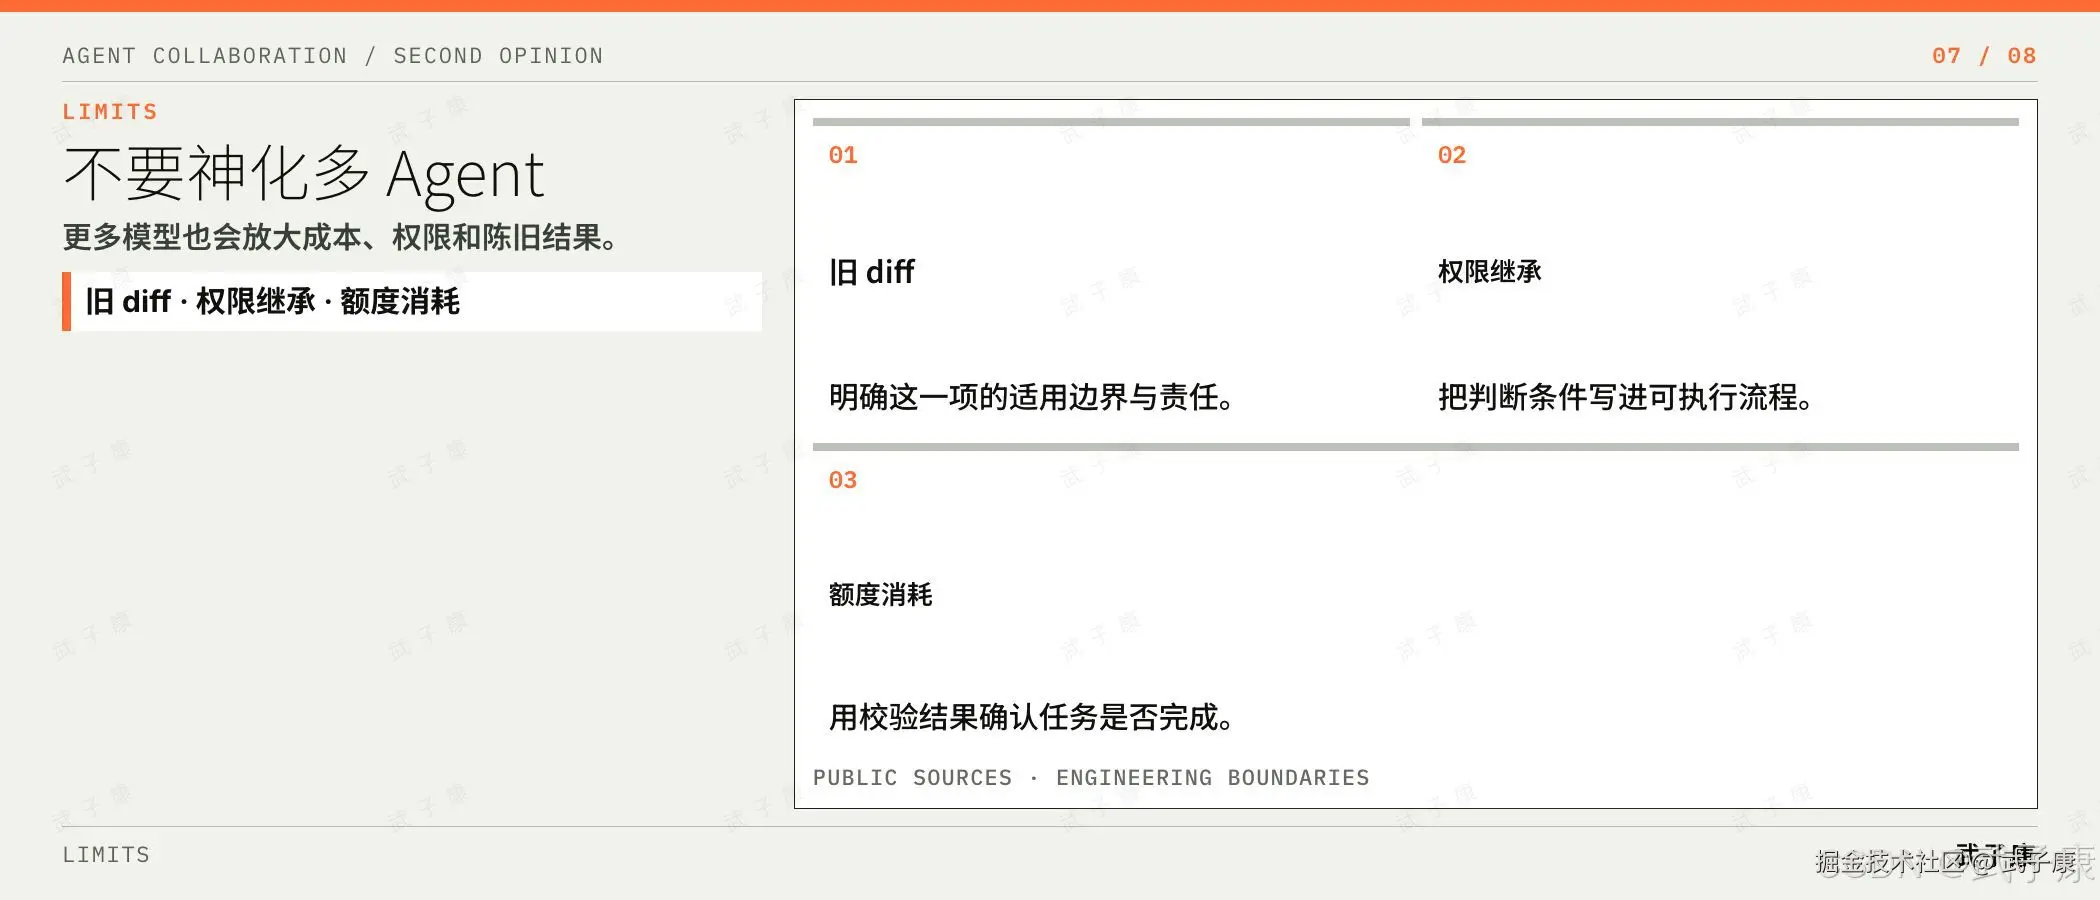Click the highlighted box '旧 diff · 权限继承 · 额度消耗'
Viewport: 2100px width, 900px height.
tap(412, 301)
